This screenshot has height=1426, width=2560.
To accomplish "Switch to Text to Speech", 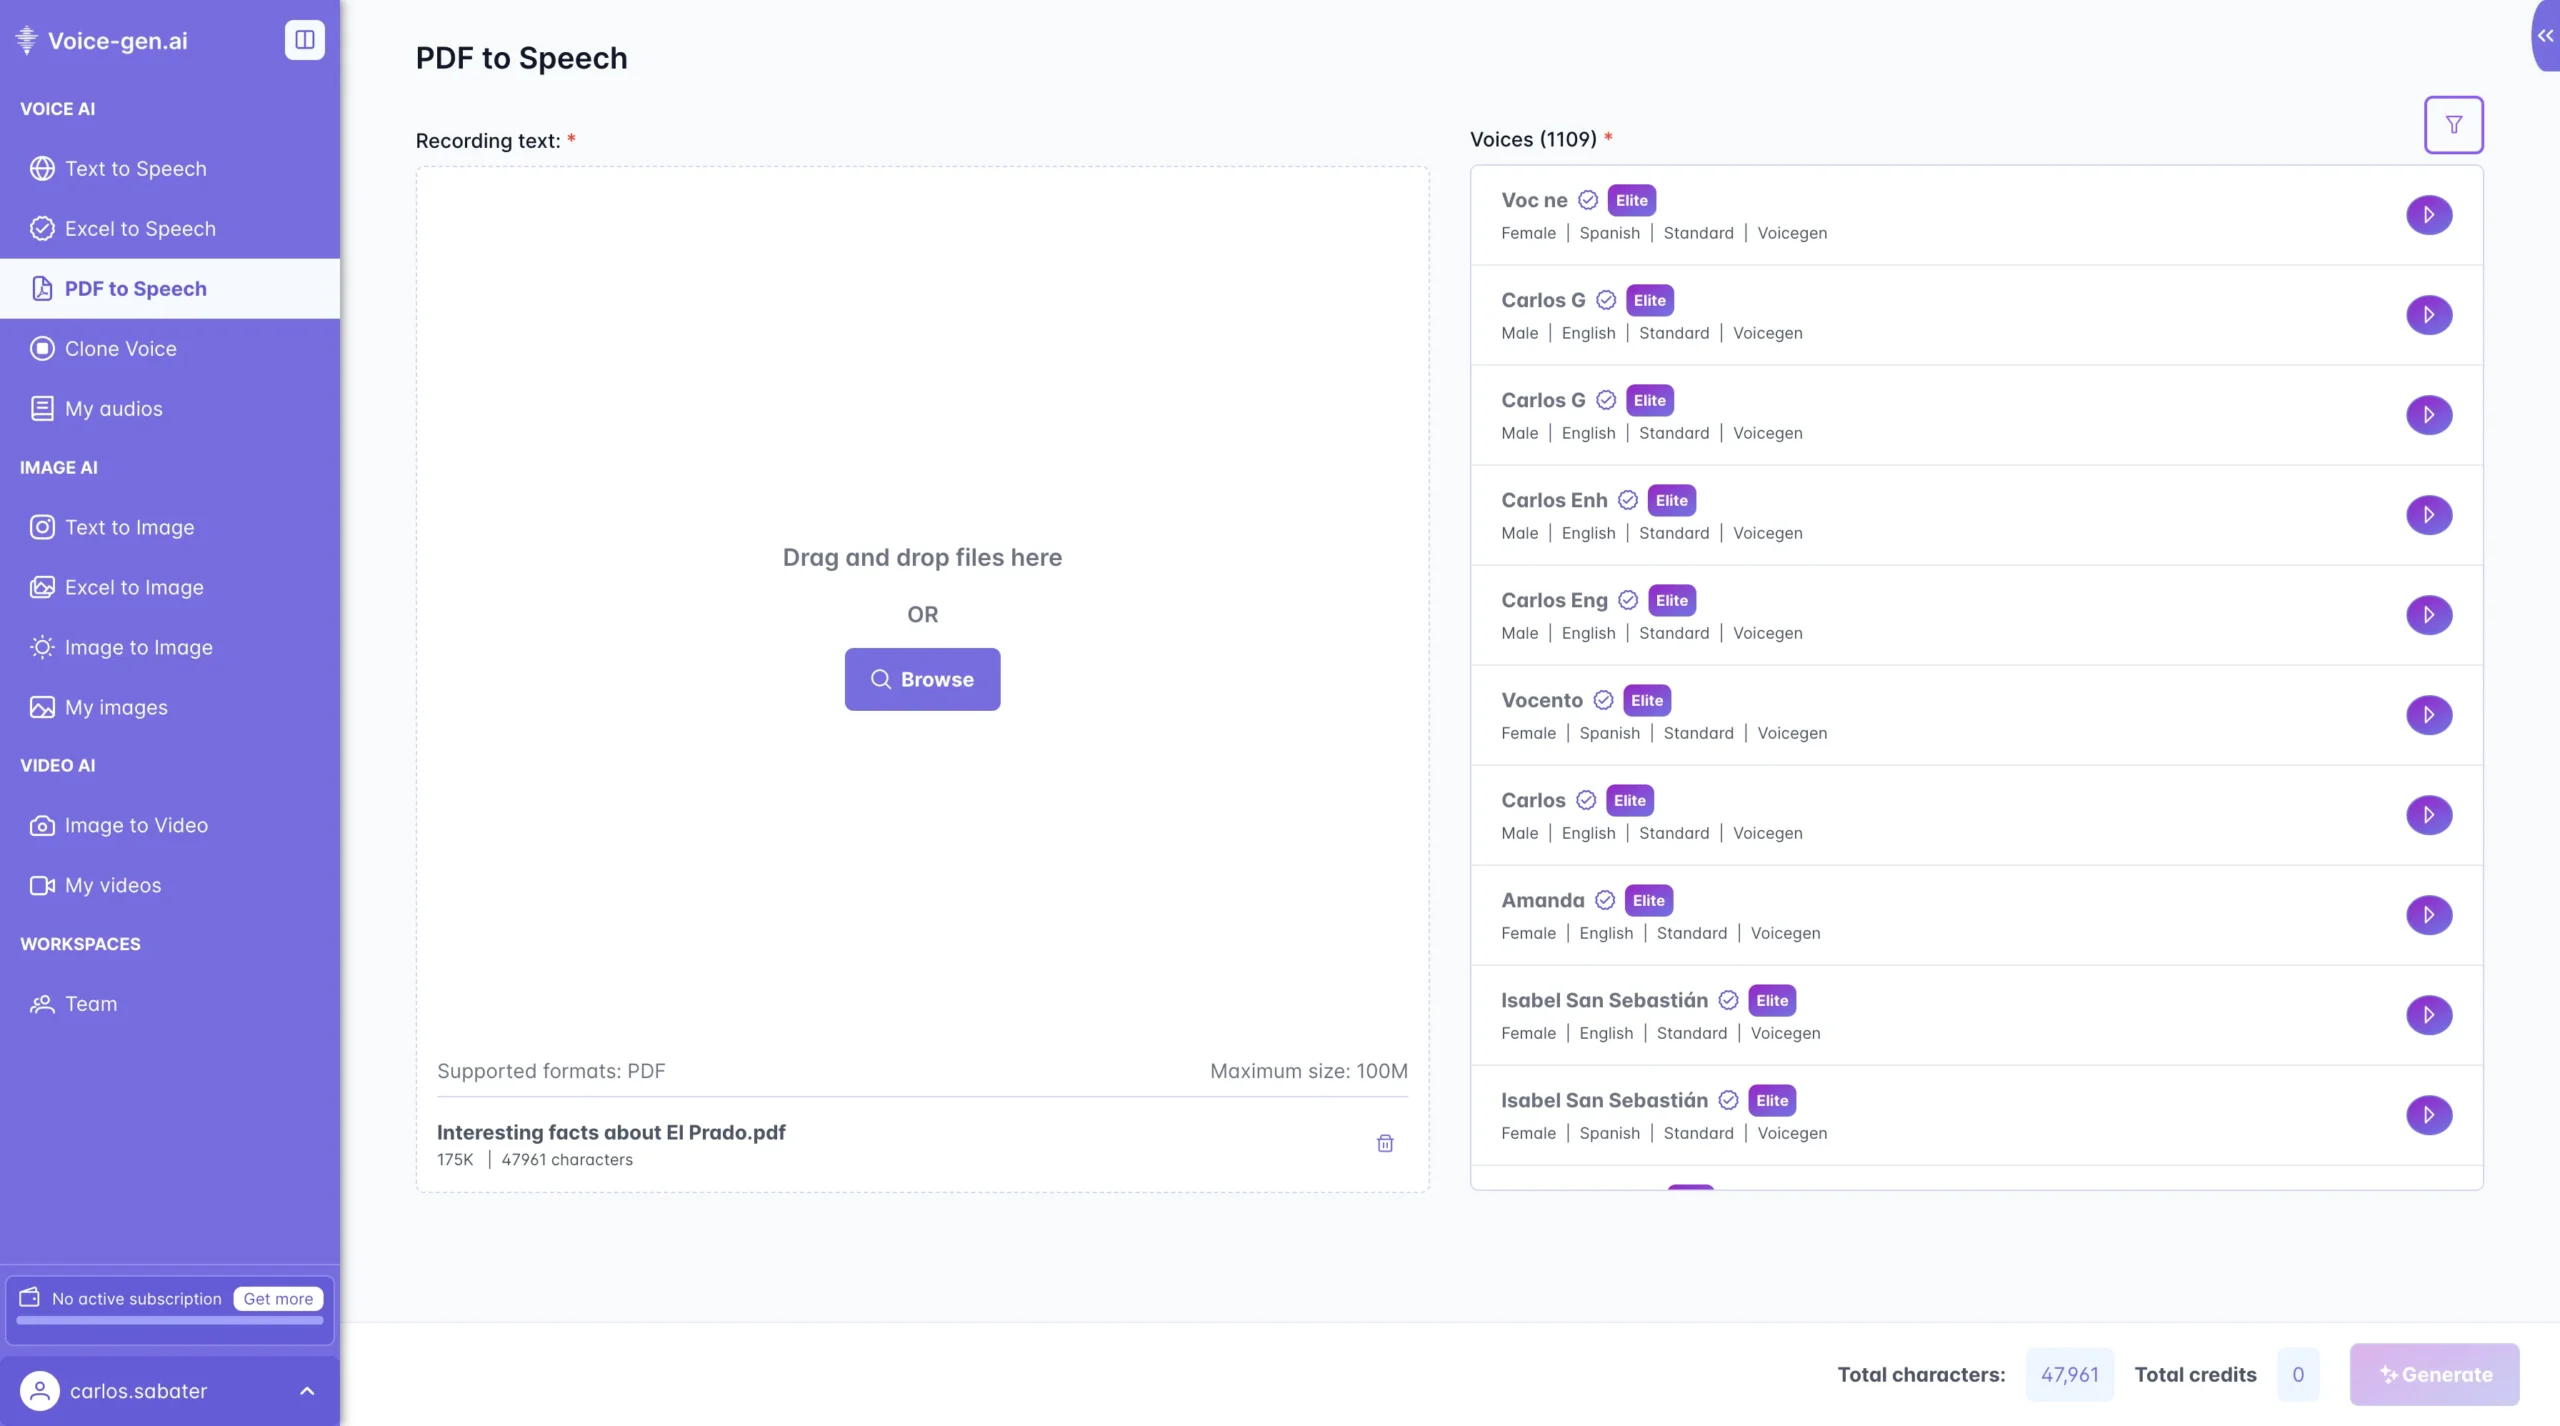I will click(136, 168).
